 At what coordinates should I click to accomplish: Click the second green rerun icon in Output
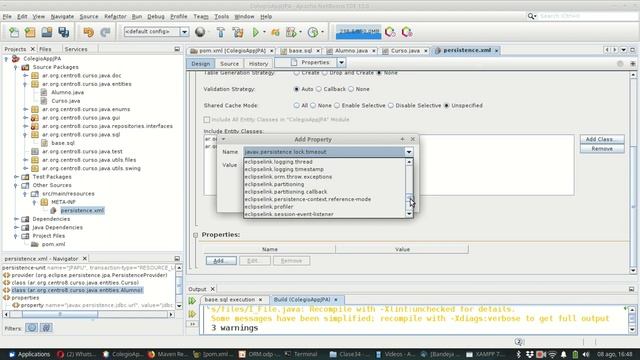point(192,313)
